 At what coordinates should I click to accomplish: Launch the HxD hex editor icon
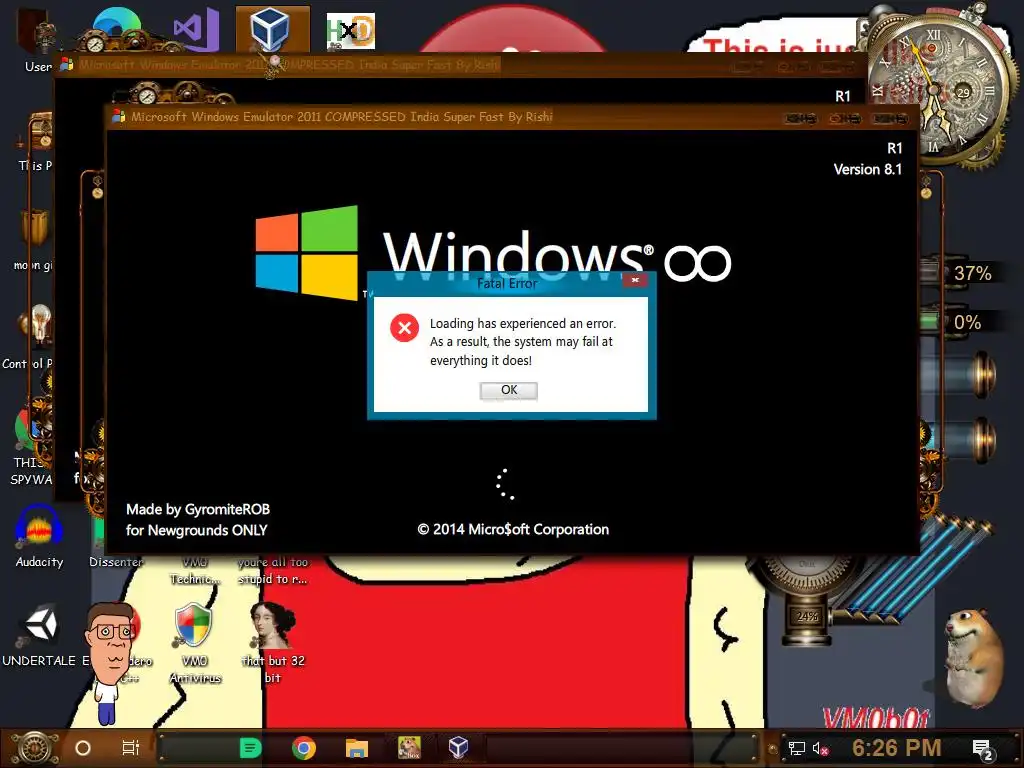351,31
